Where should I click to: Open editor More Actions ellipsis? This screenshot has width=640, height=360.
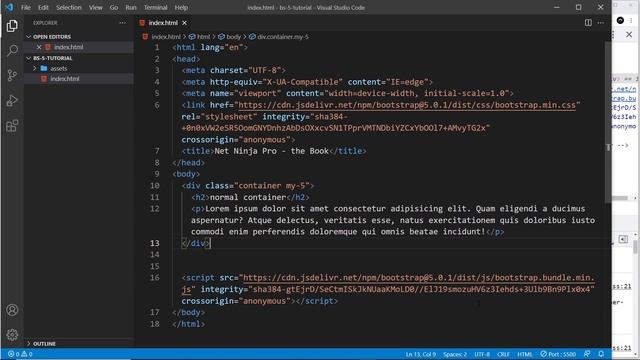601,23
